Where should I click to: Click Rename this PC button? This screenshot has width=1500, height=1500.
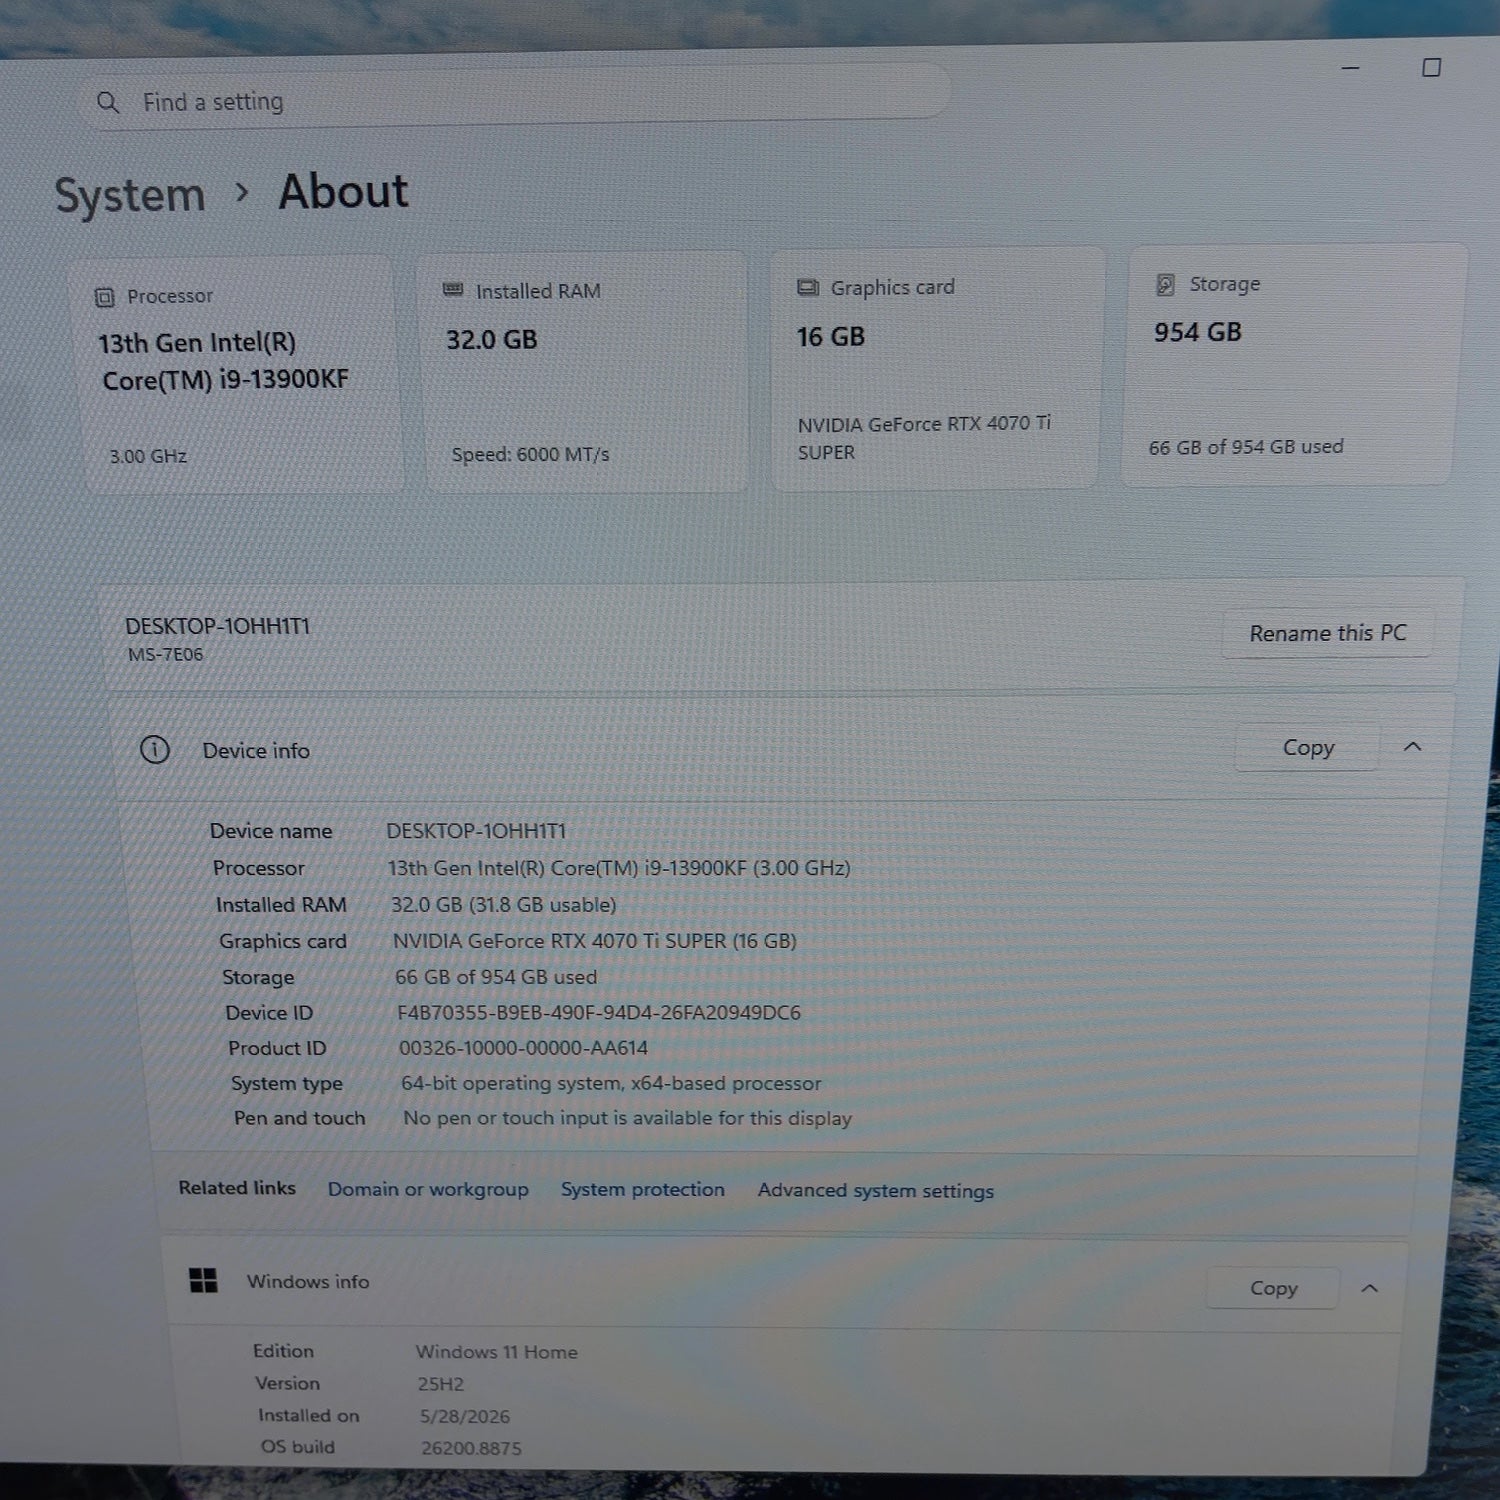pyautogui.click(x=1328, y=633)
